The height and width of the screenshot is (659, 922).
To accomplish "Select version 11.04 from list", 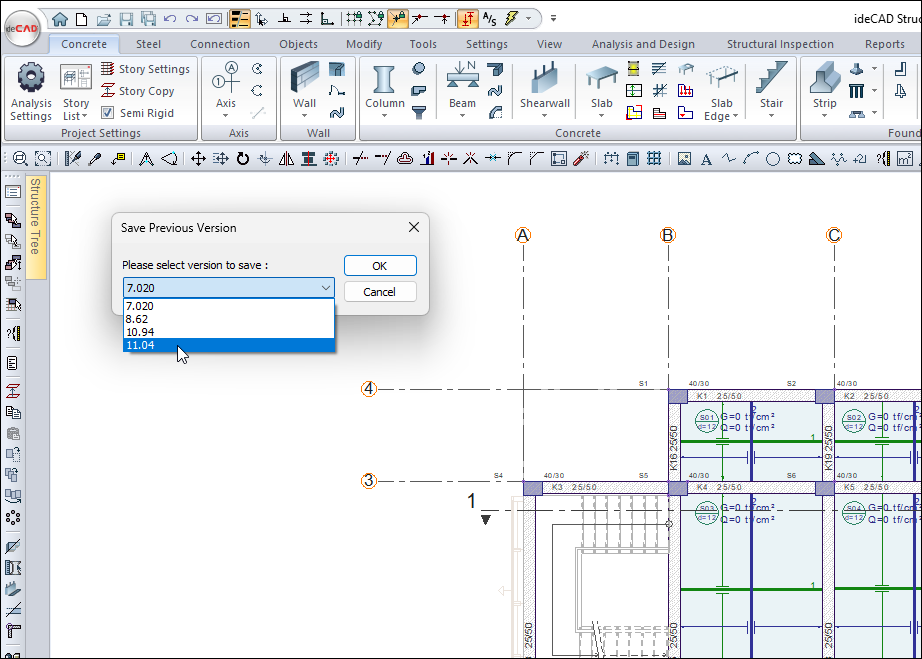I will (228, 345).
